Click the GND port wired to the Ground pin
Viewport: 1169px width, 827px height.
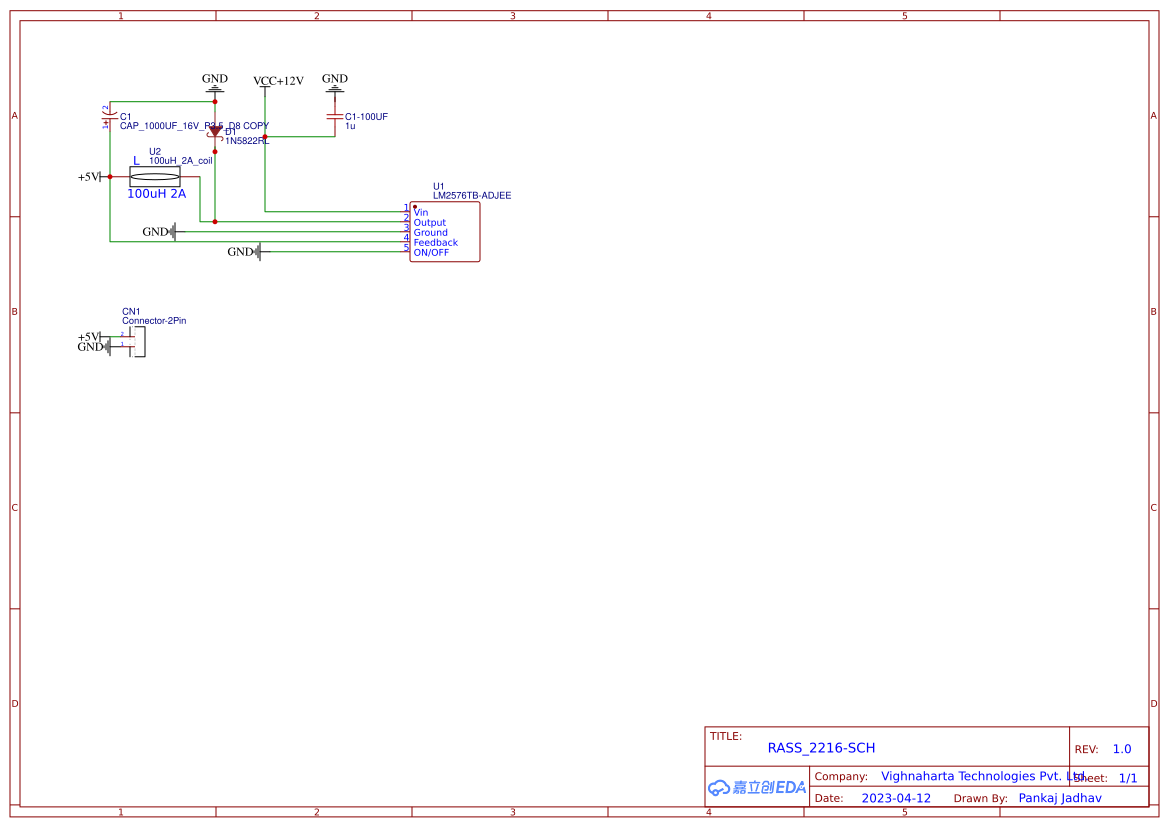(170, 231)
